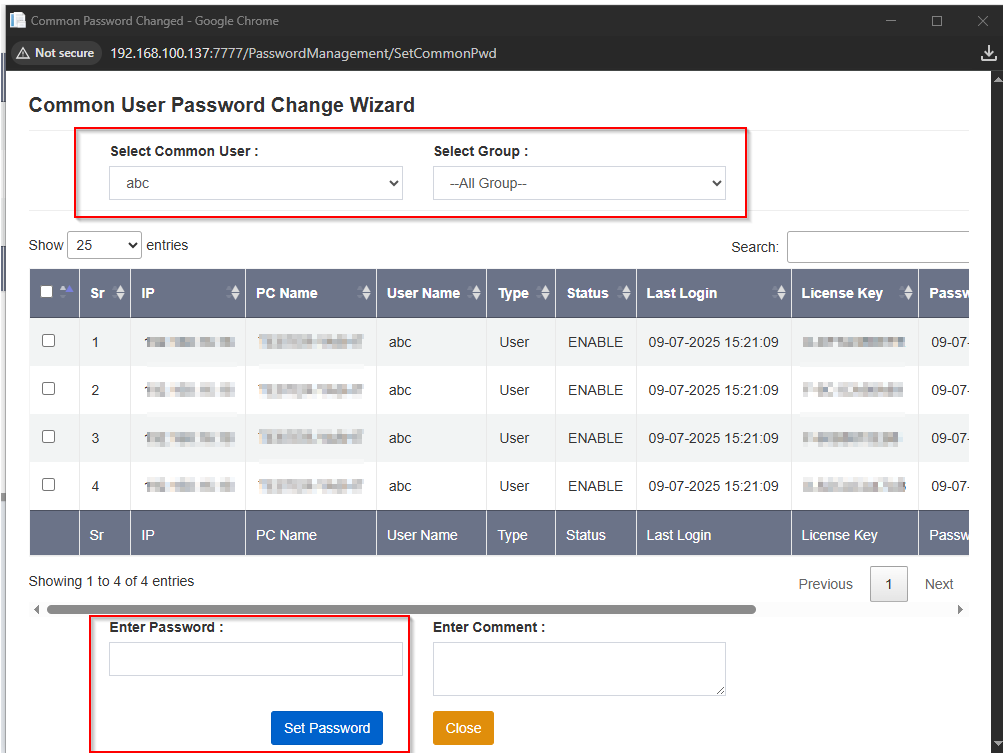
Task: Expand the Select Group dropdown
Action: [579, 183]
